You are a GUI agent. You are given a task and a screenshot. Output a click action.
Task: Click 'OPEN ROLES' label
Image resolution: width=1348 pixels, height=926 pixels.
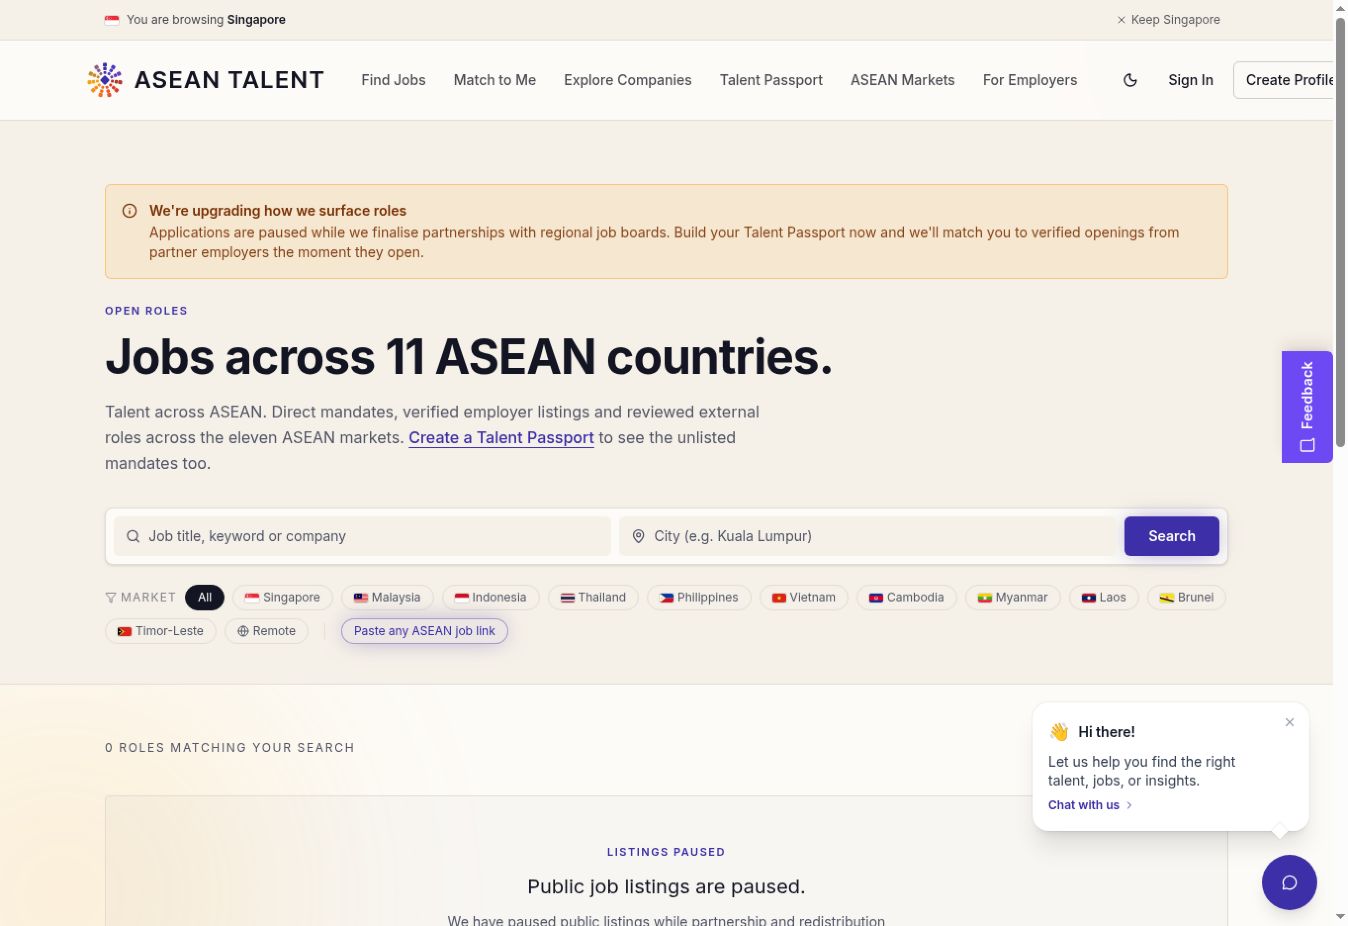click(x=146, y=311)
